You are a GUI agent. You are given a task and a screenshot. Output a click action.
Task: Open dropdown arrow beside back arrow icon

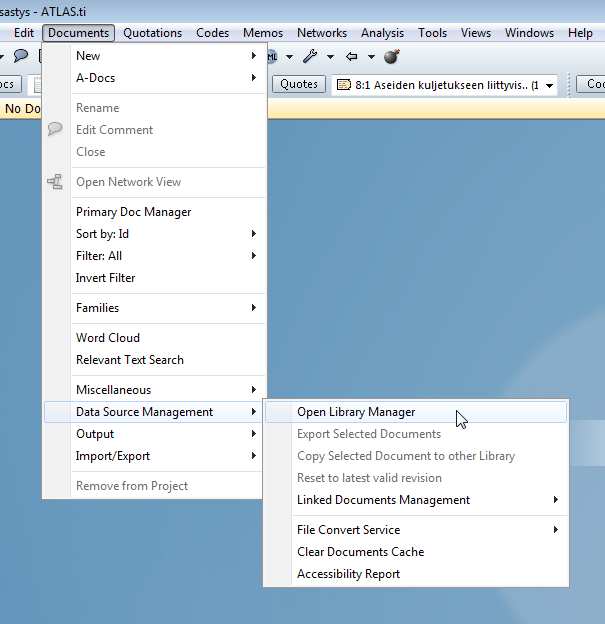point(371,57)
